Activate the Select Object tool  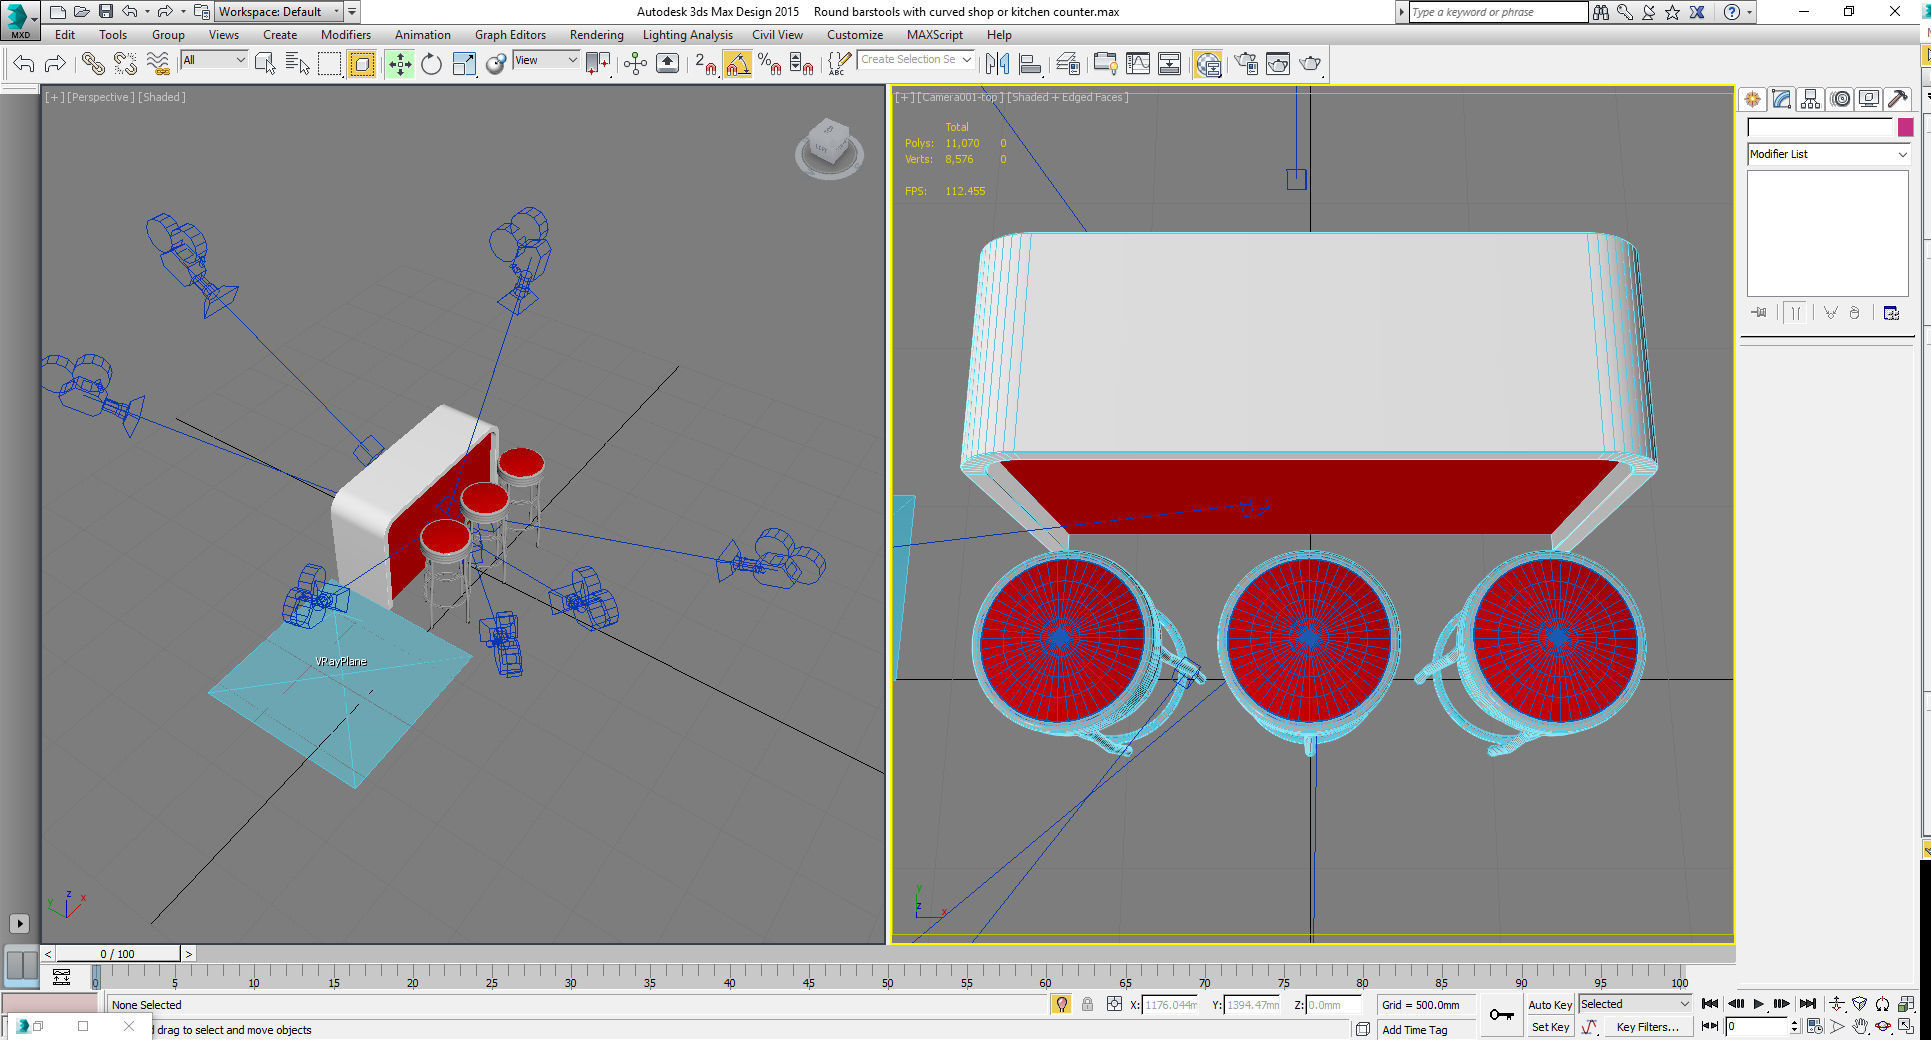[x=265, y=64]
